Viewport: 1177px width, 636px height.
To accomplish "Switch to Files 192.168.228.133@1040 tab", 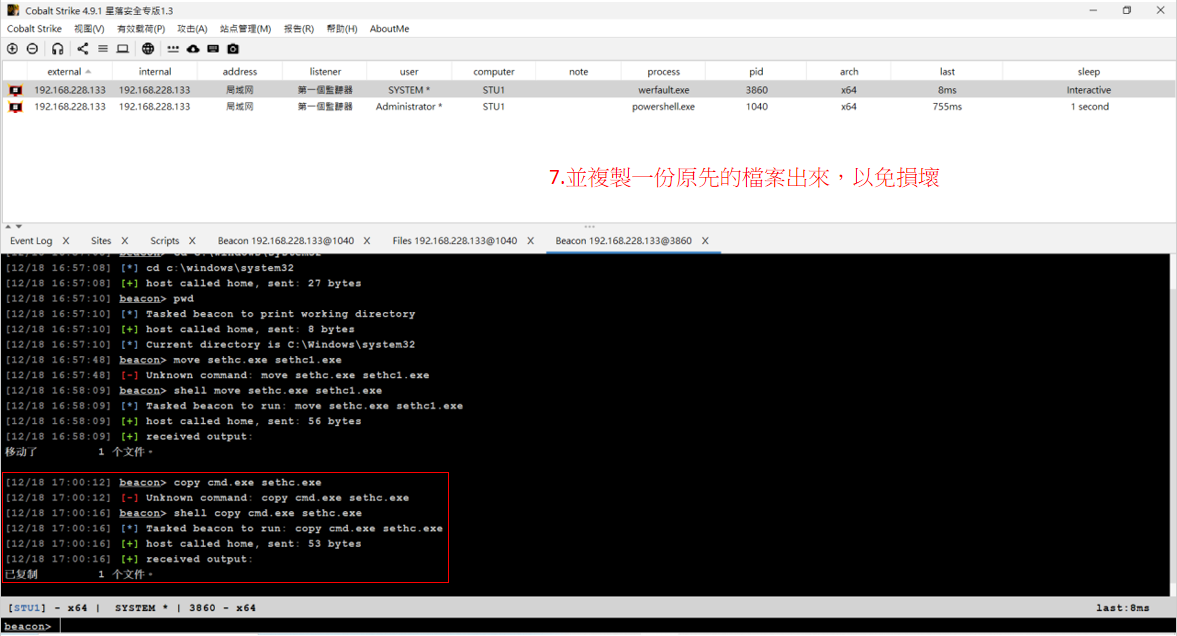I will (x=454, y=241).
